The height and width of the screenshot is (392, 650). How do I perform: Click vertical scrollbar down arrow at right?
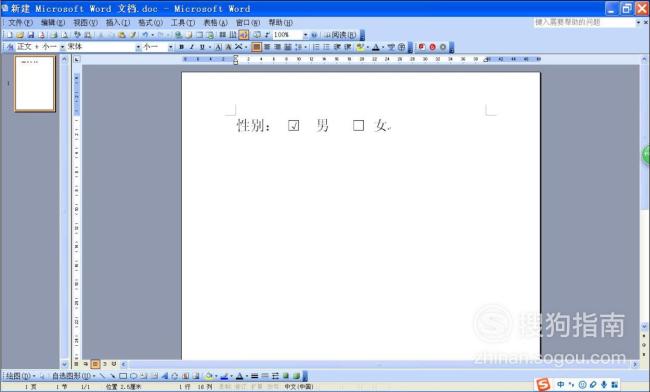(644, 327)
